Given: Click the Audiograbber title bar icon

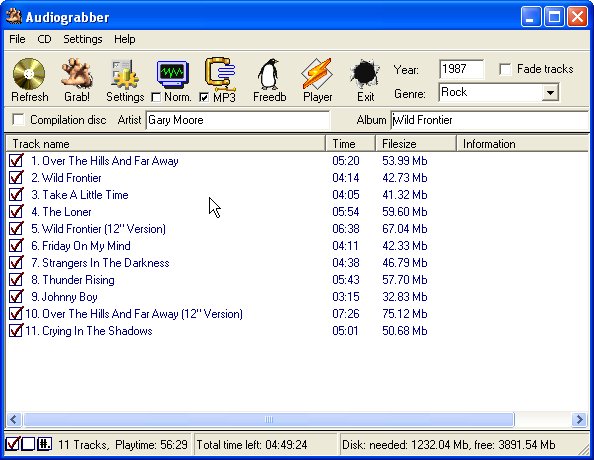Looking at the screenshot, I should tap(14, 16).
